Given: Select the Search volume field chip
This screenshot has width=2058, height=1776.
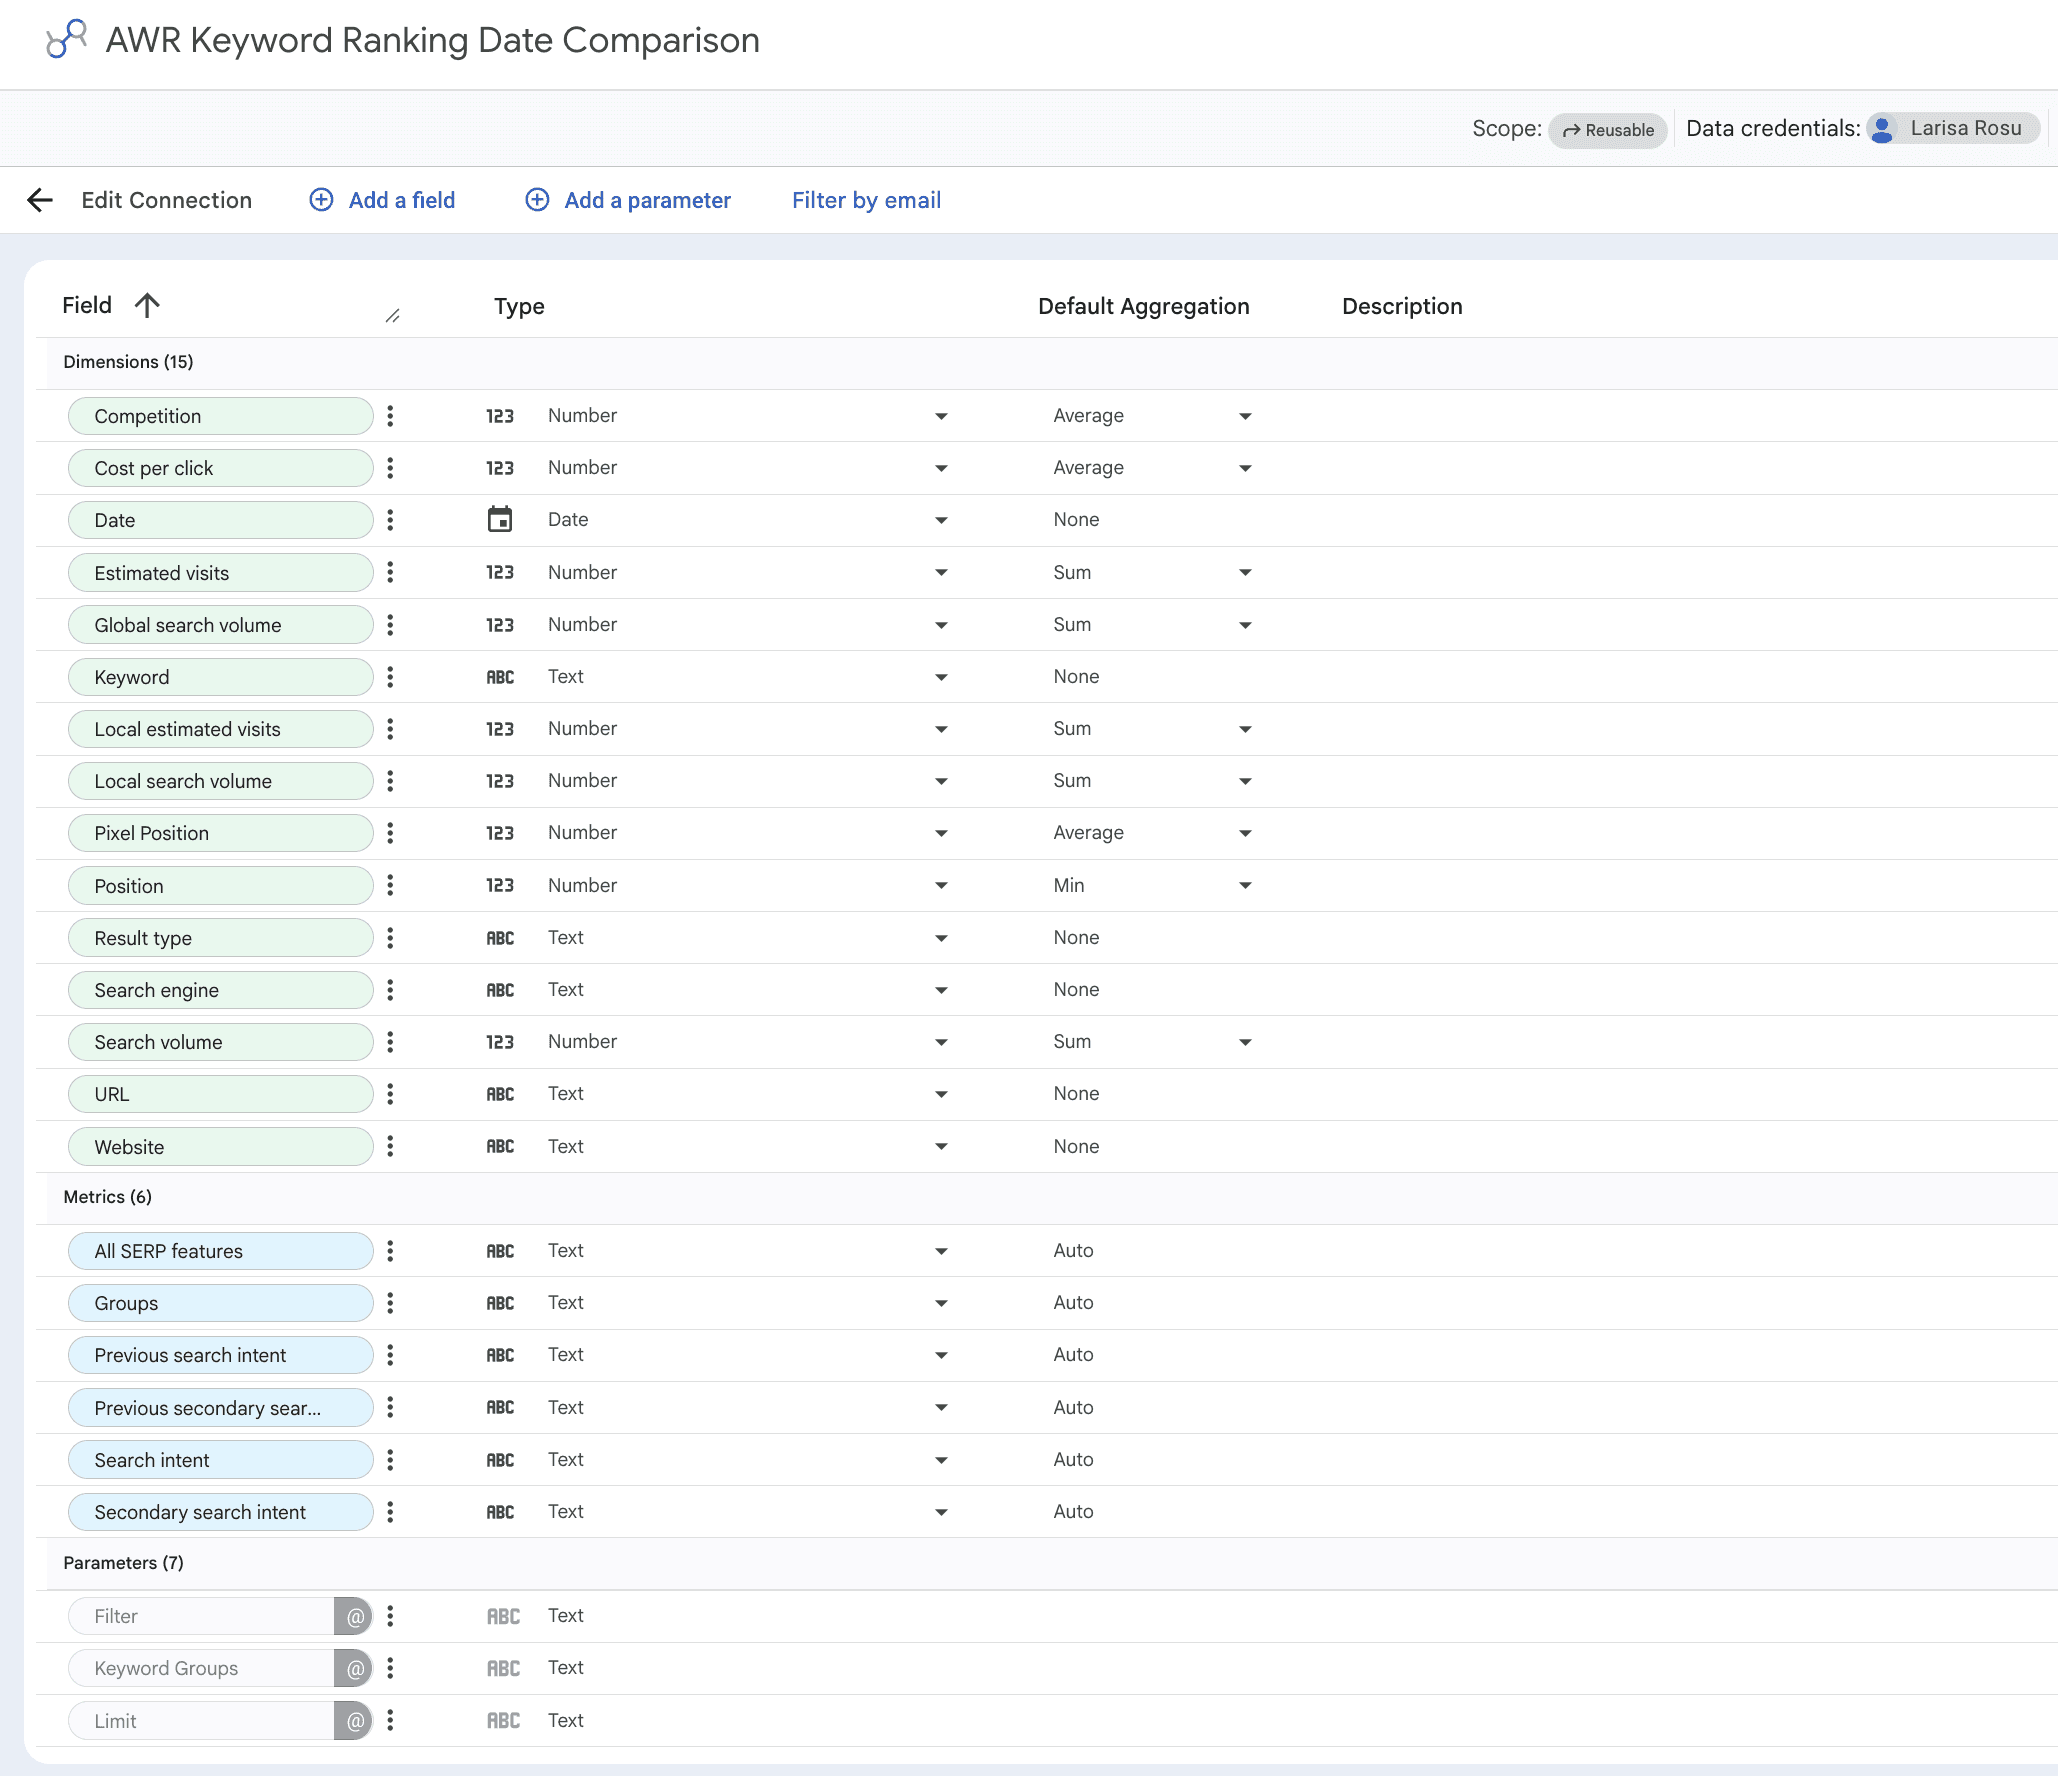Looking at the screenshot, I should coord(220,1042).
